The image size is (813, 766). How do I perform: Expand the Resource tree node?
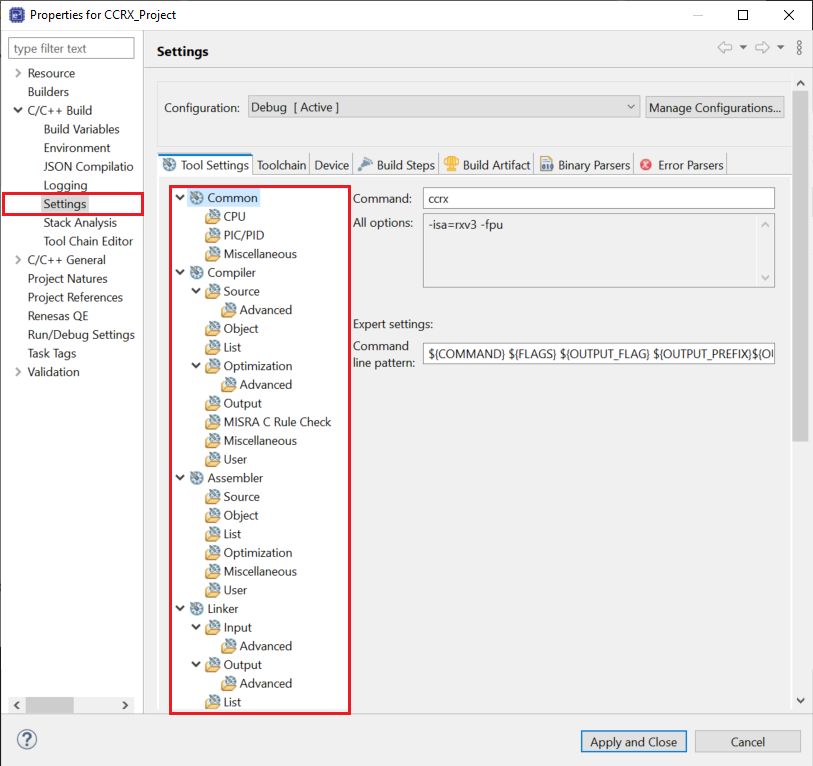[18, 73]
